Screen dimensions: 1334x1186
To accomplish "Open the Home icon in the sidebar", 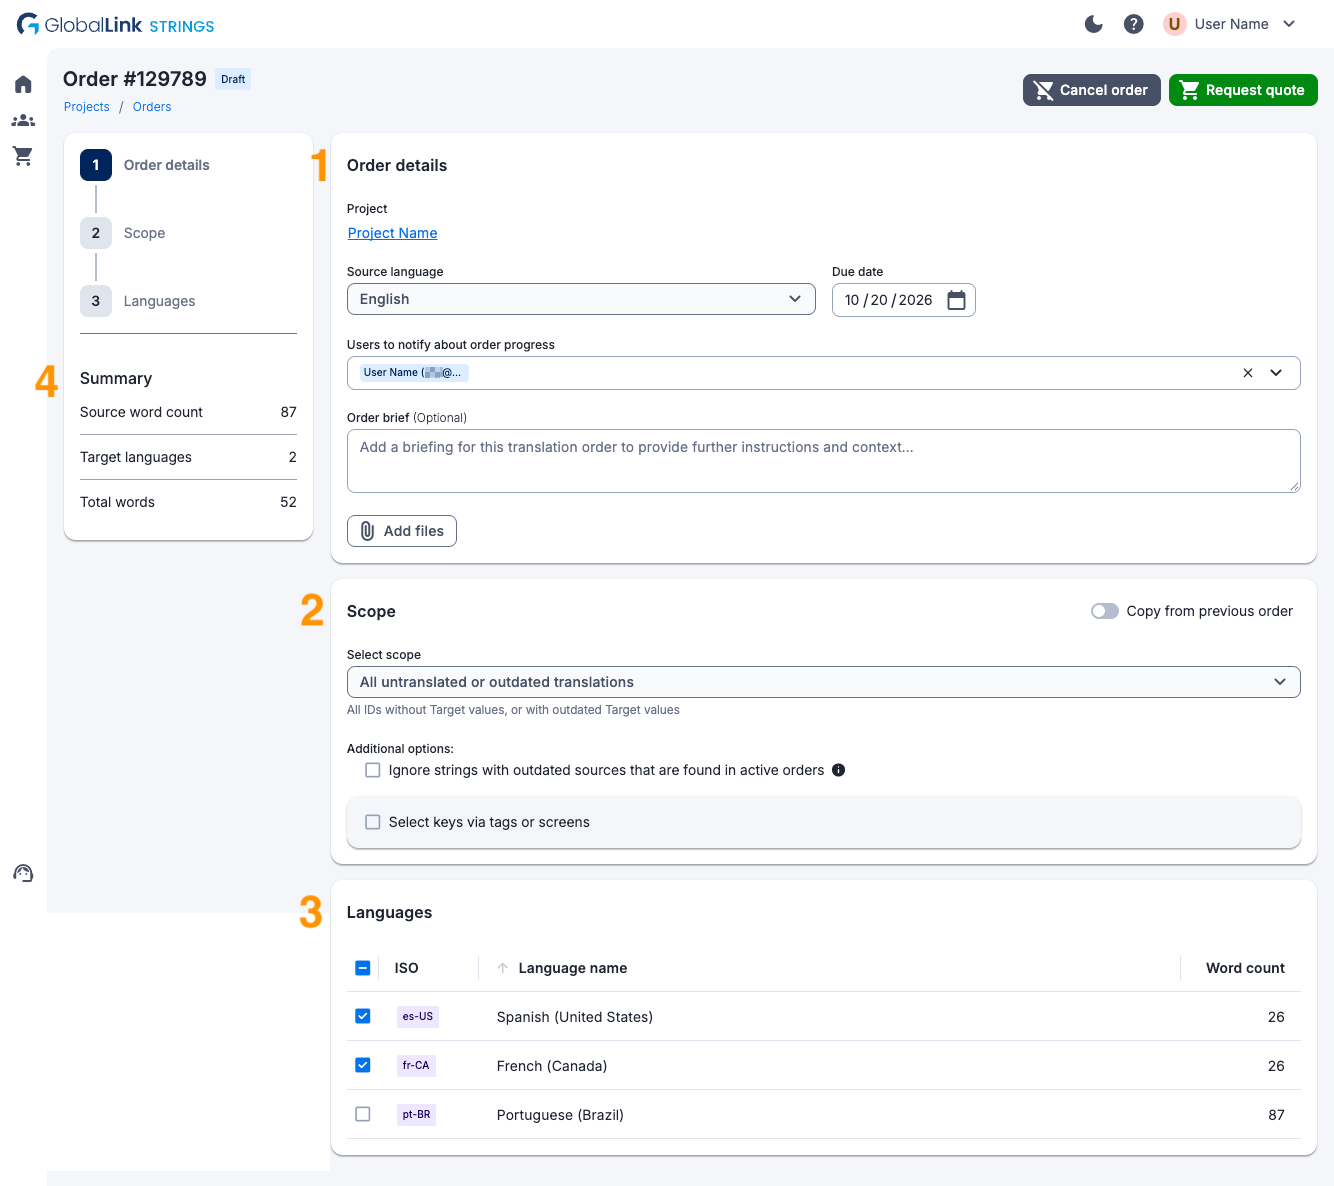I will pos(23,84).
